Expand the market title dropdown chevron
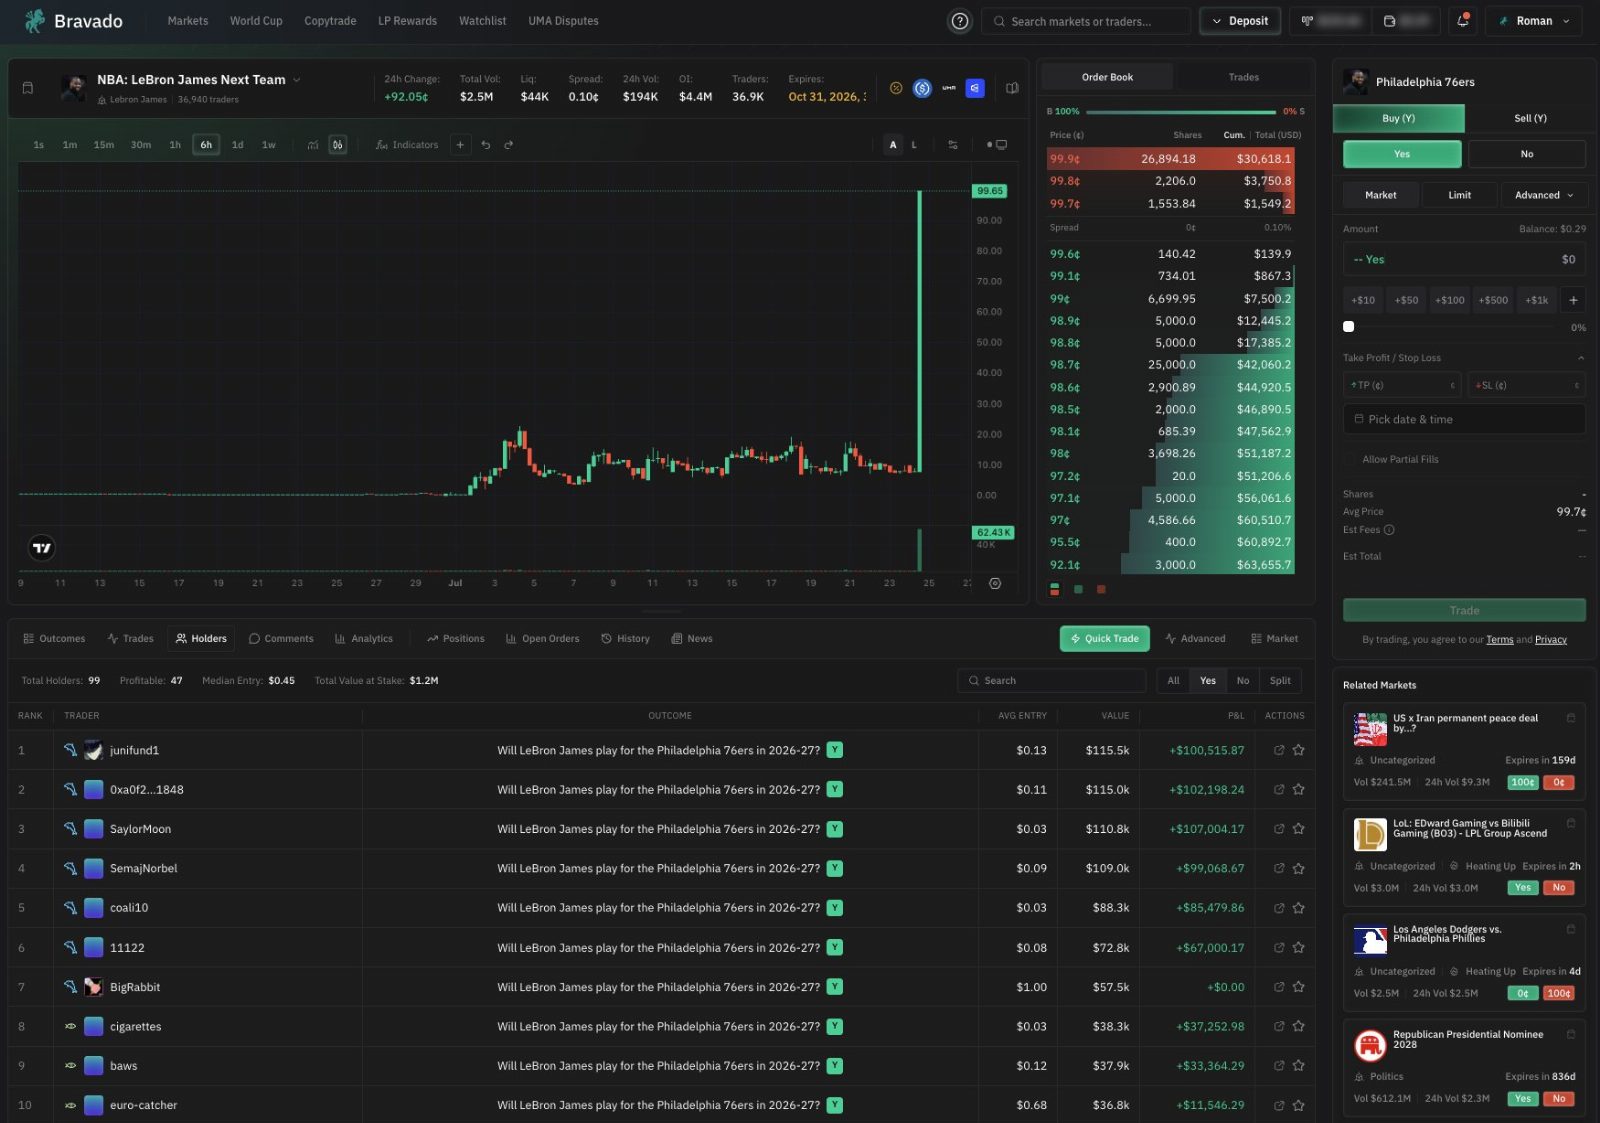 [297, 80]
